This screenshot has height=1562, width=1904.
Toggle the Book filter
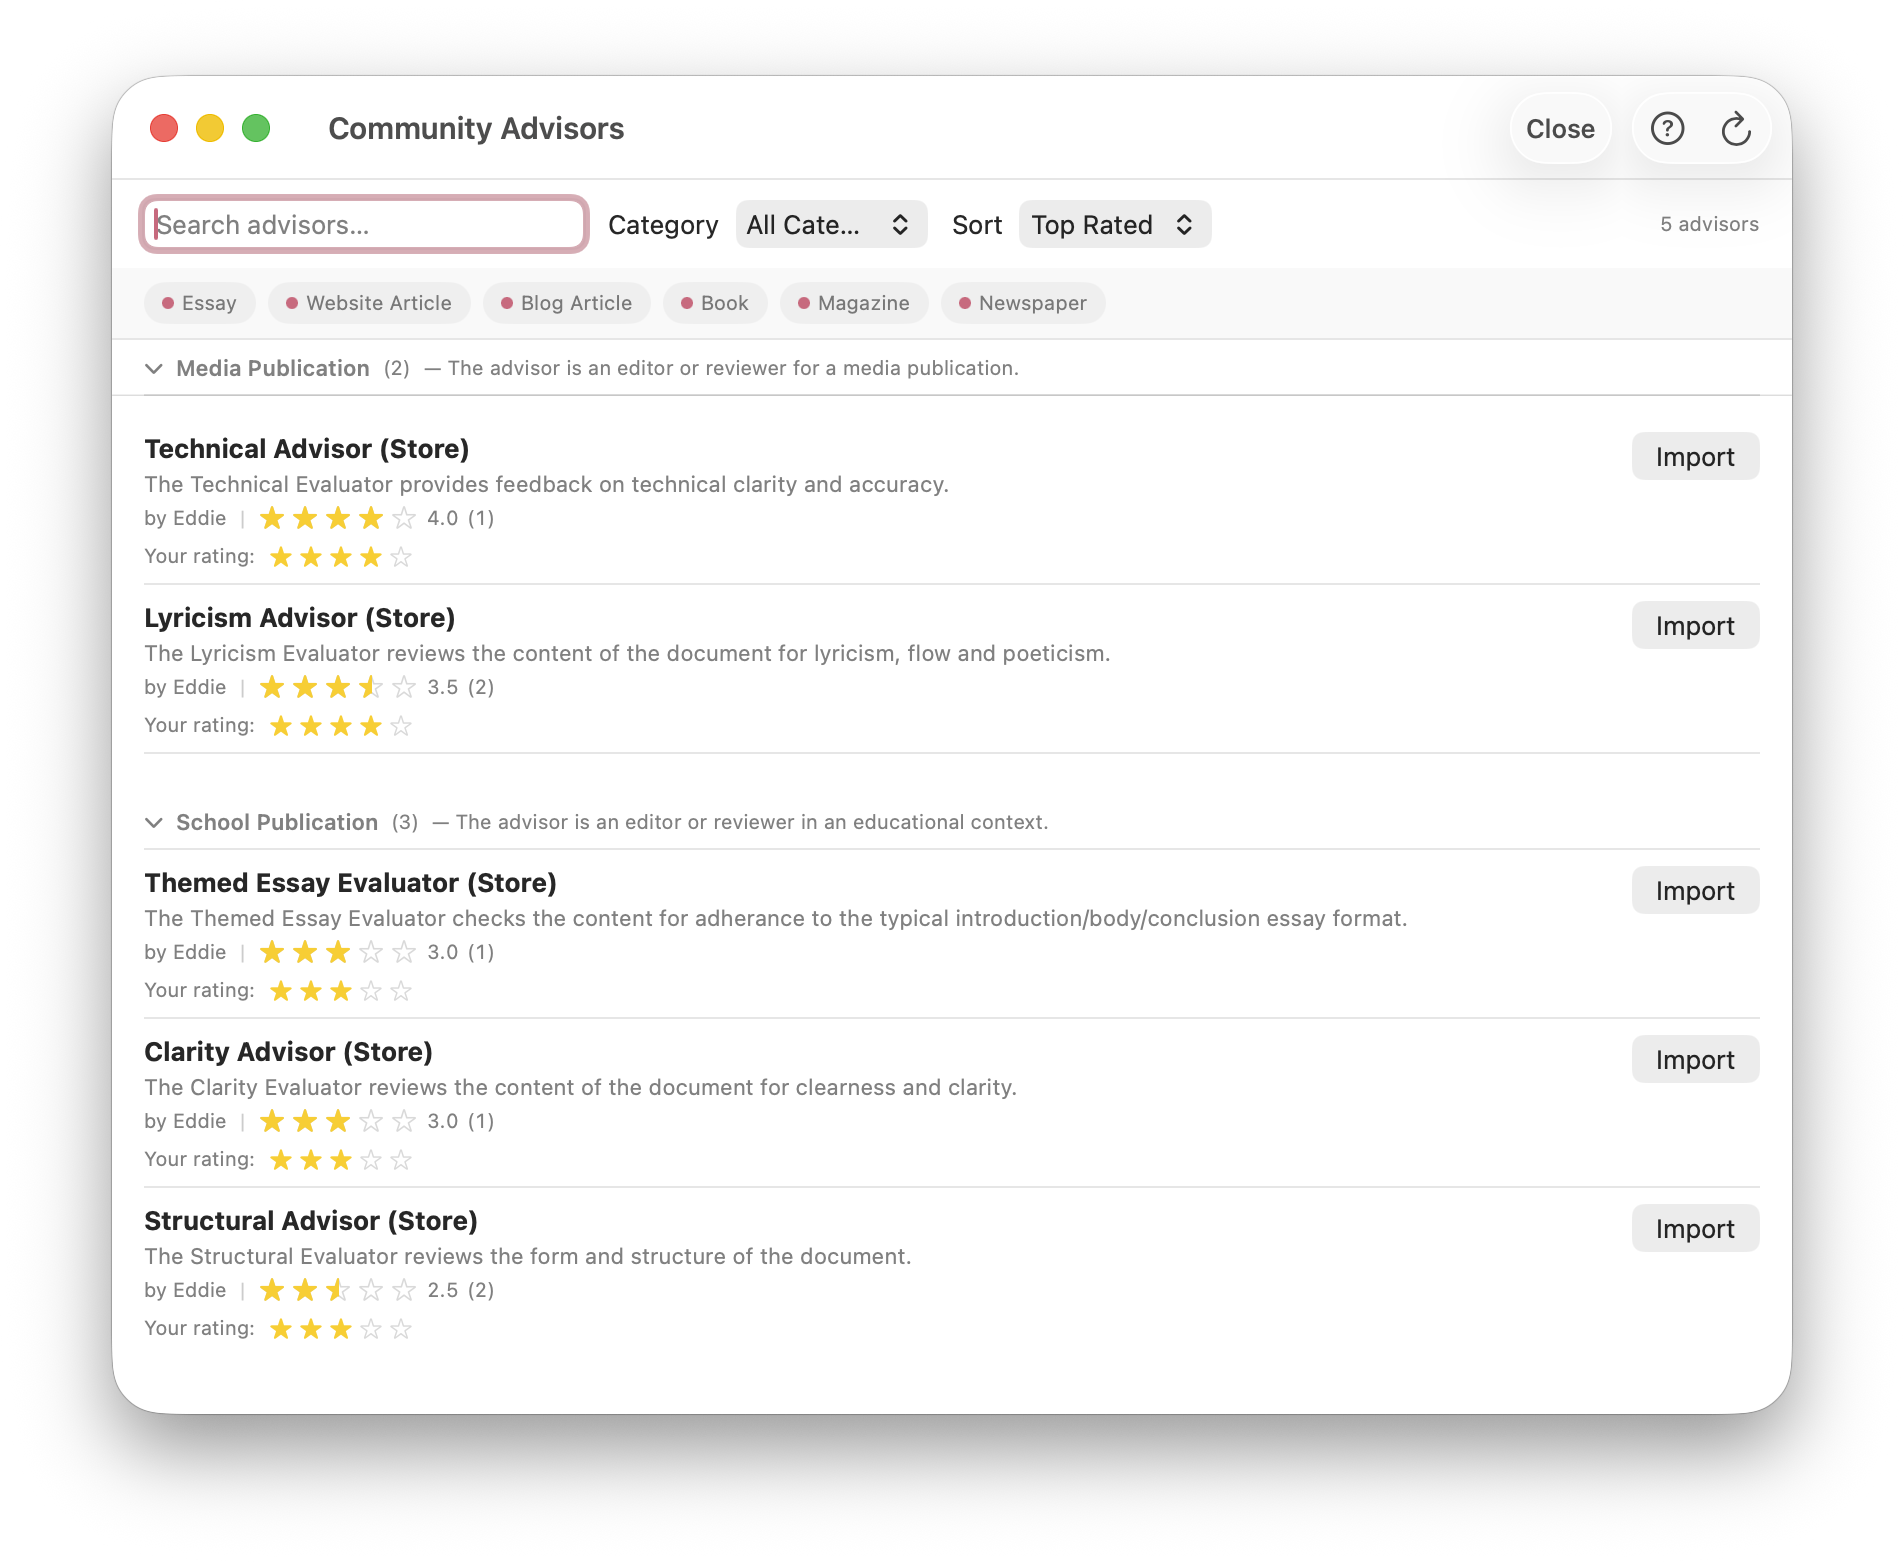coord(714,303)
